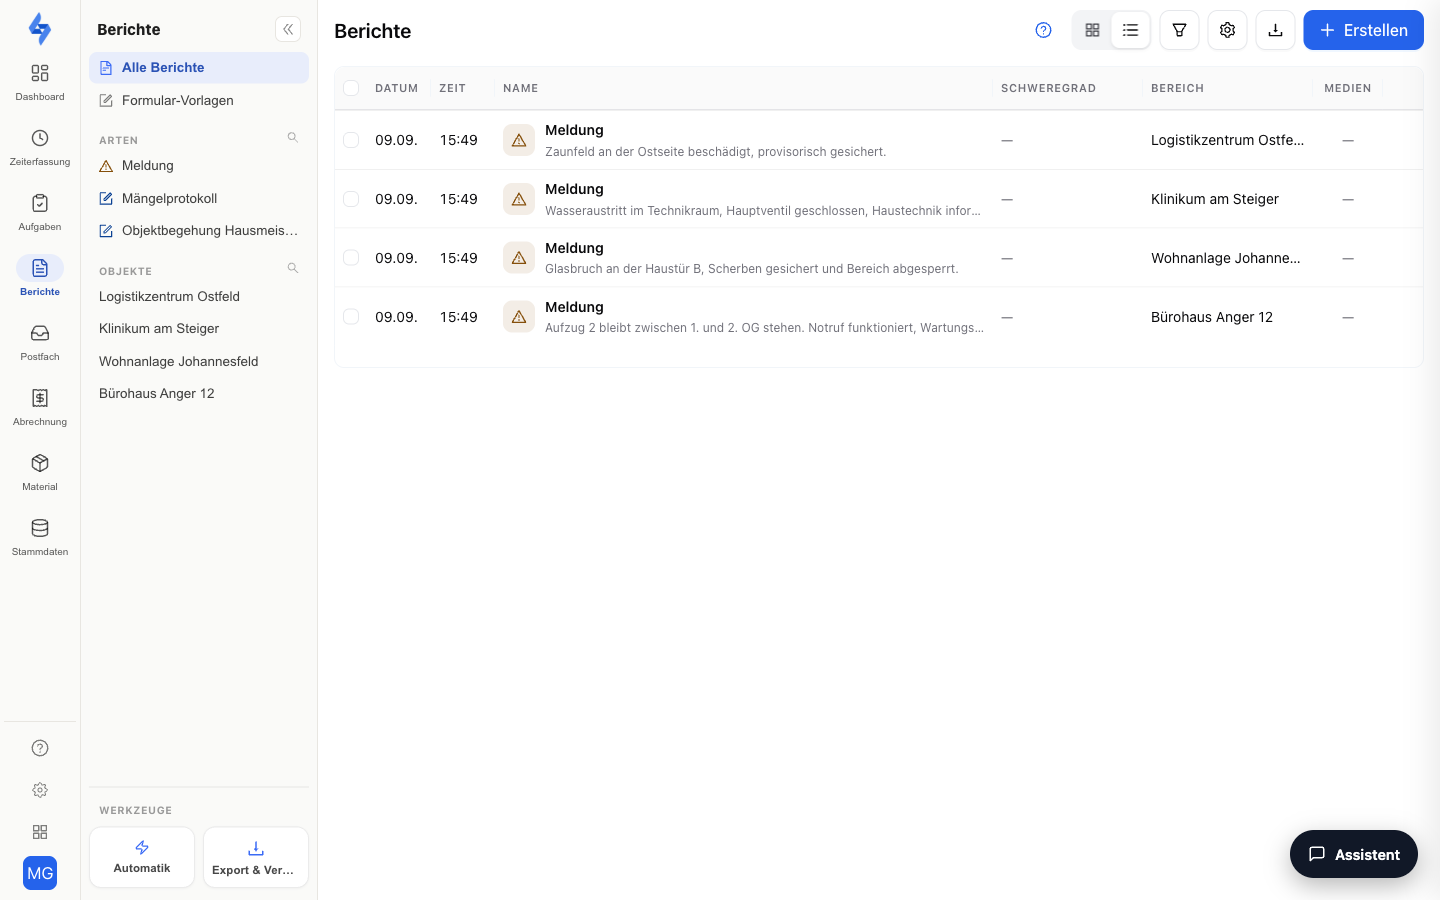Screen dimensions: 1440x900
Task: Click the app logo at top left
Action: [40, 28]
